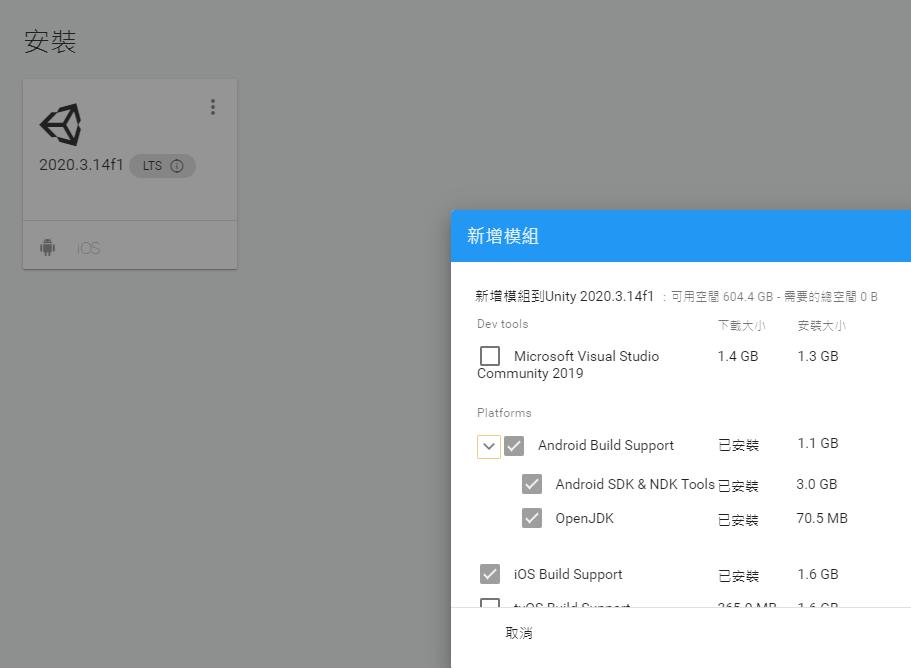Click the 2020.3.14f1 version text on the card
Image resolution: width=911 pixels, height=668 pixels.
point(81,165)
